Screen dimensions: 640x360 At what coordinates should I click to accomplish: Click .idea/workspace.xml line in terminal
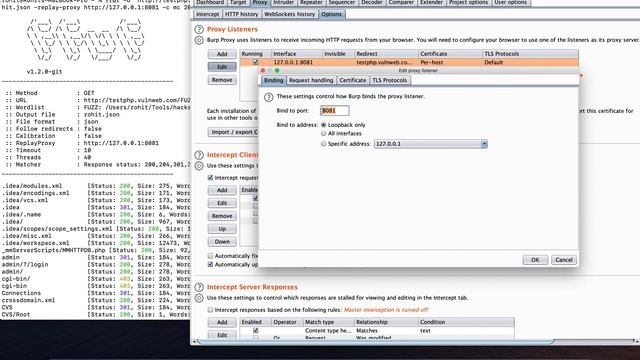(x=96, y=243)
